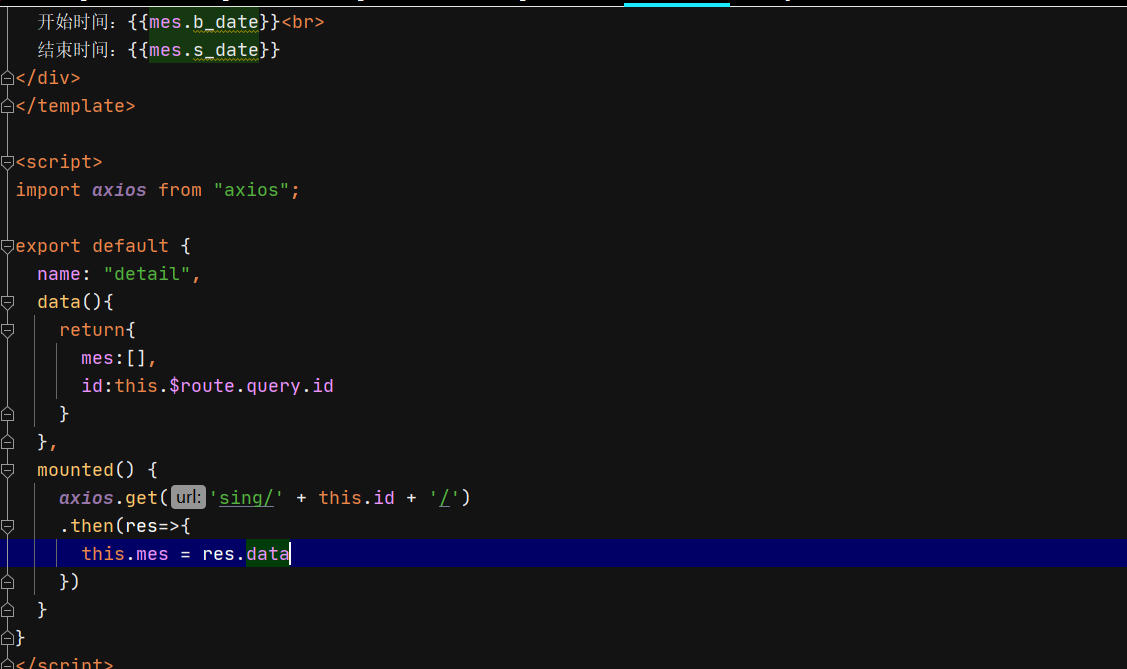
Task: Click the default keyword
Action: [130, 246]
